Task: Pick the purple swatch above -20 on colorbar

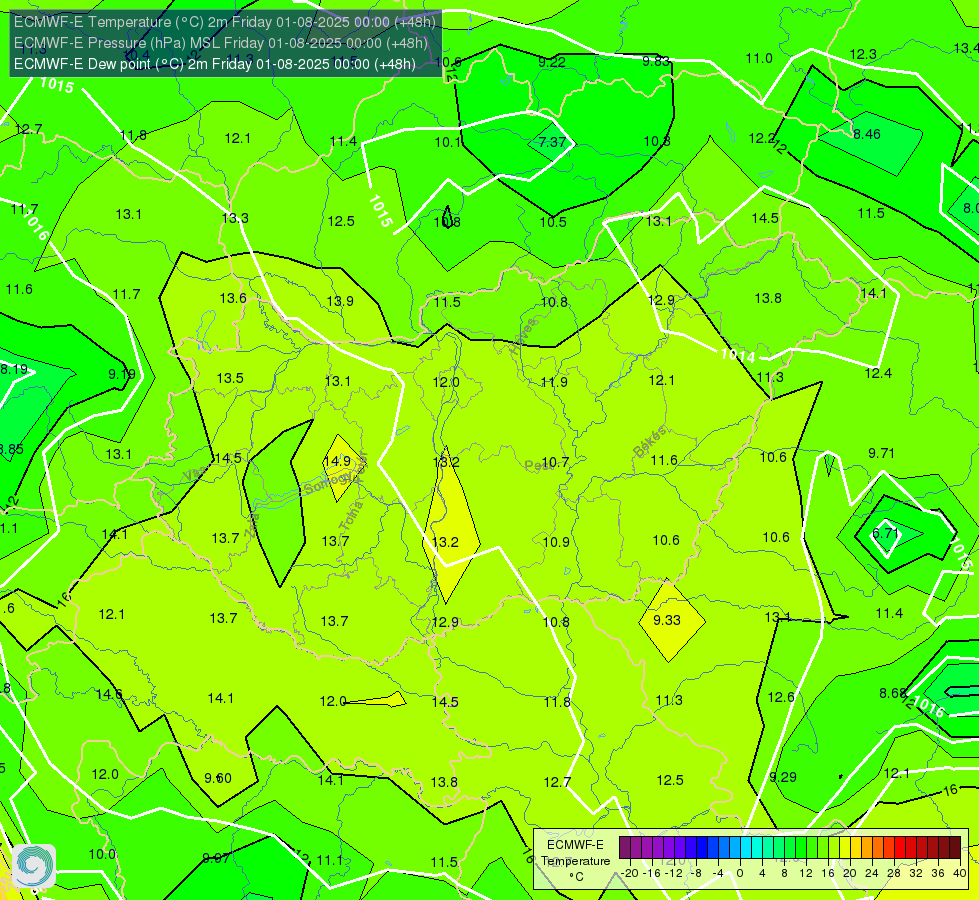Action: (625, 848)
